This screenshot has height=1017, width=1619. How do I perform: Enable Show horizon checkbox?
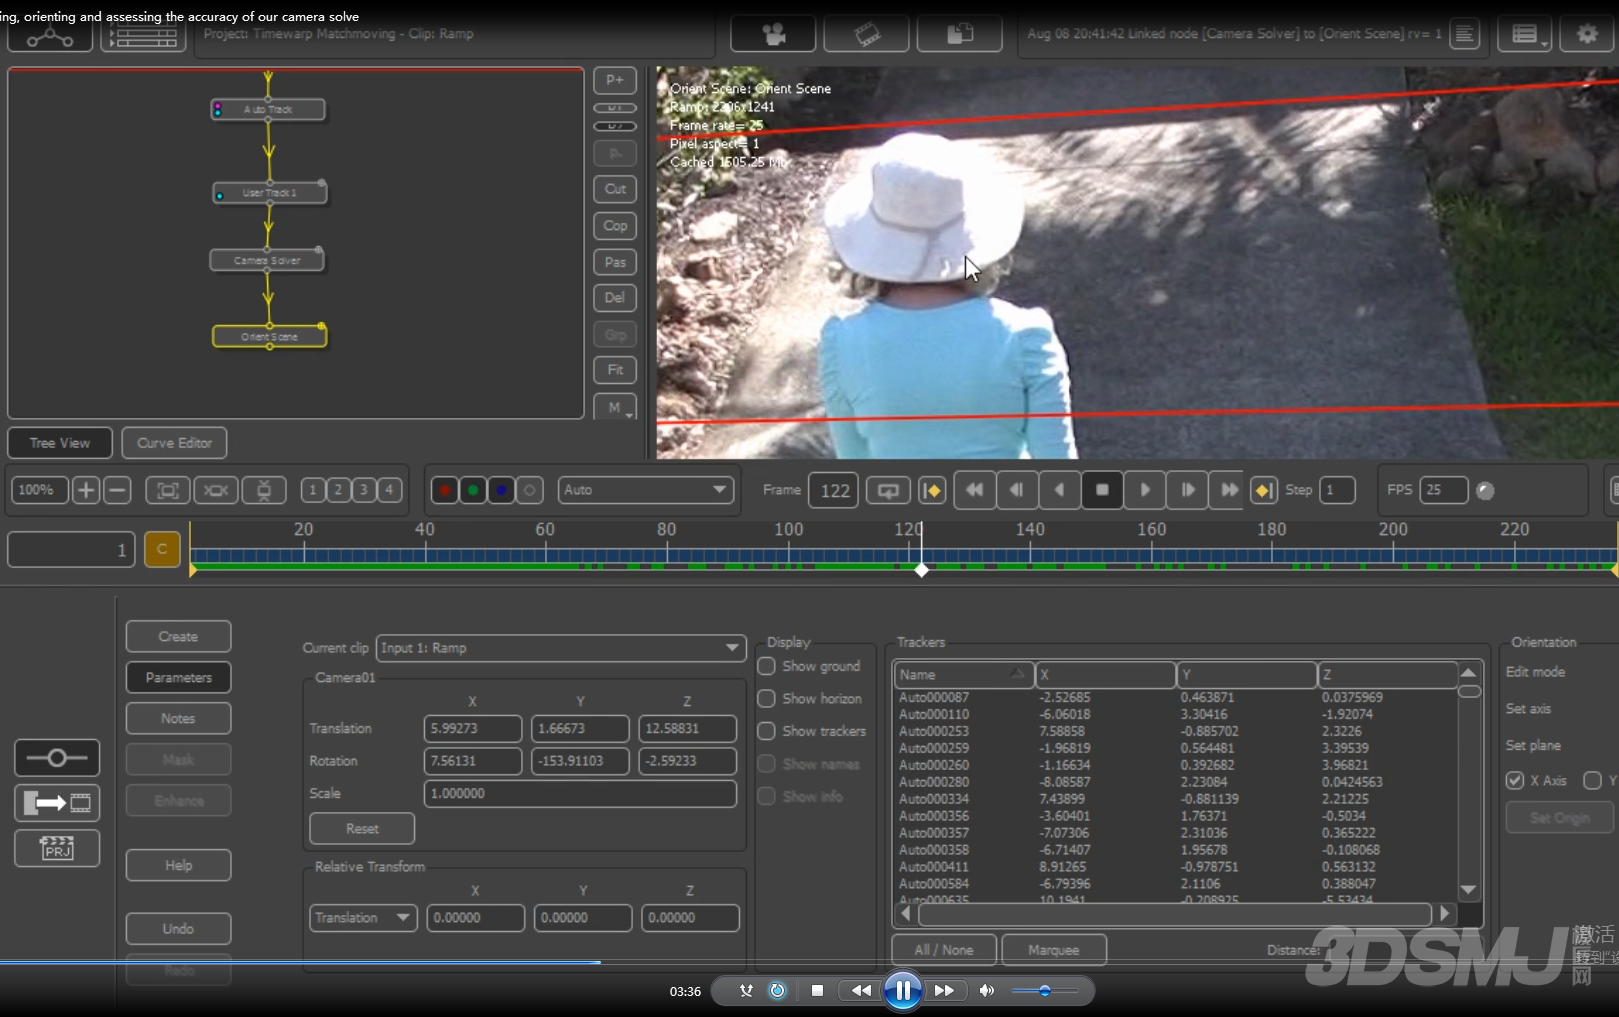pos(767,698)
